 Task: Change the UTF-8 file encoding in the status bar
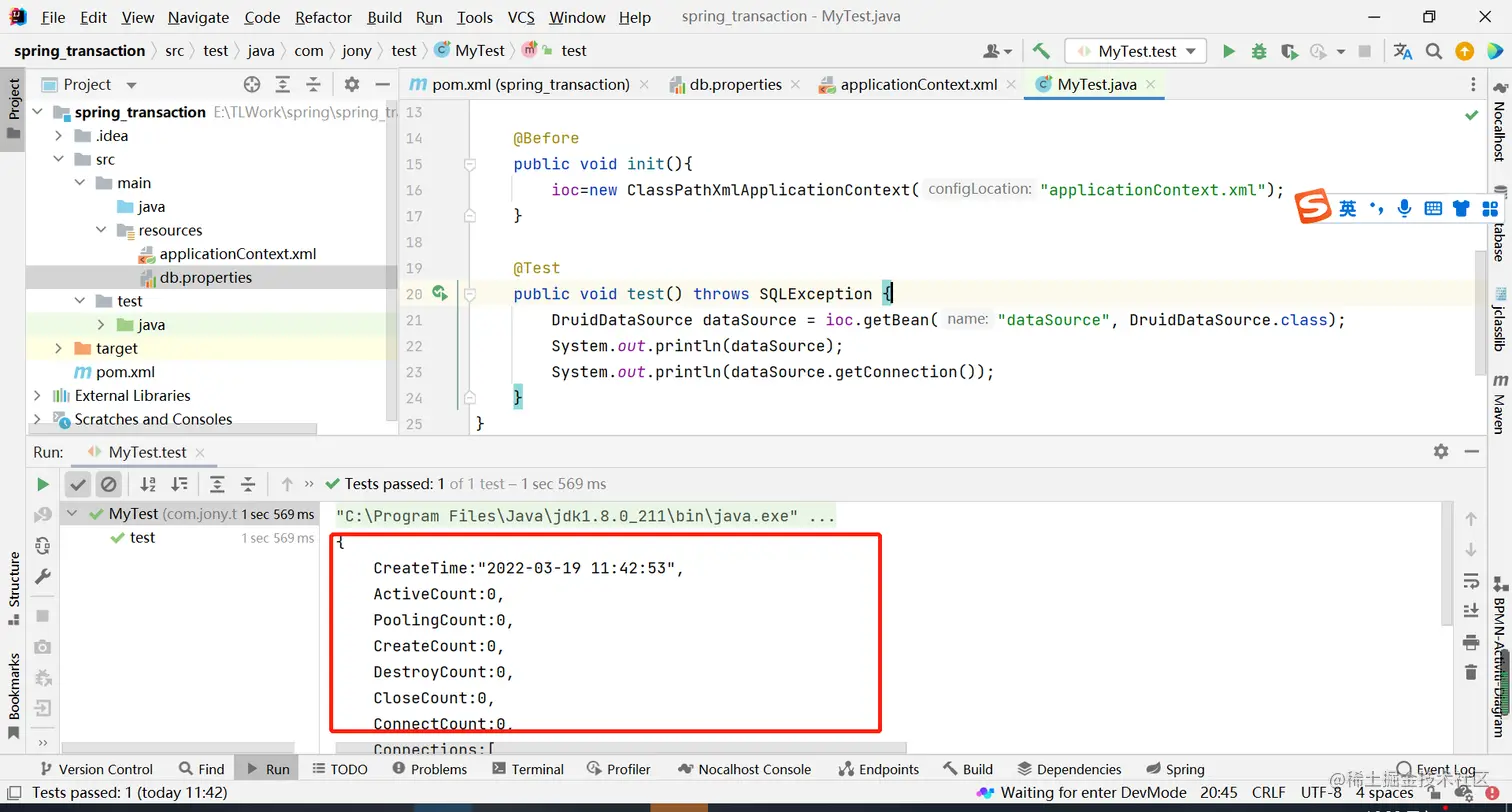tap(1321, 793)
